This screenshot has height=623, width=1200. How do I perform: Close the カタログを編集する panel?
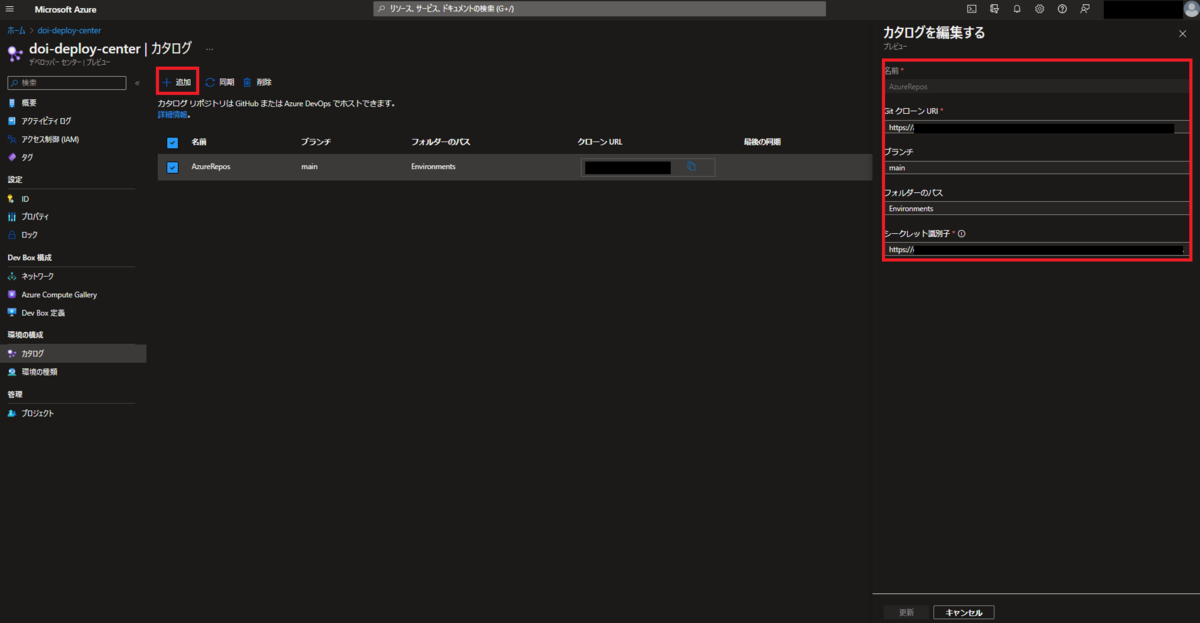pyautogui.click(x=1183, y=33)
